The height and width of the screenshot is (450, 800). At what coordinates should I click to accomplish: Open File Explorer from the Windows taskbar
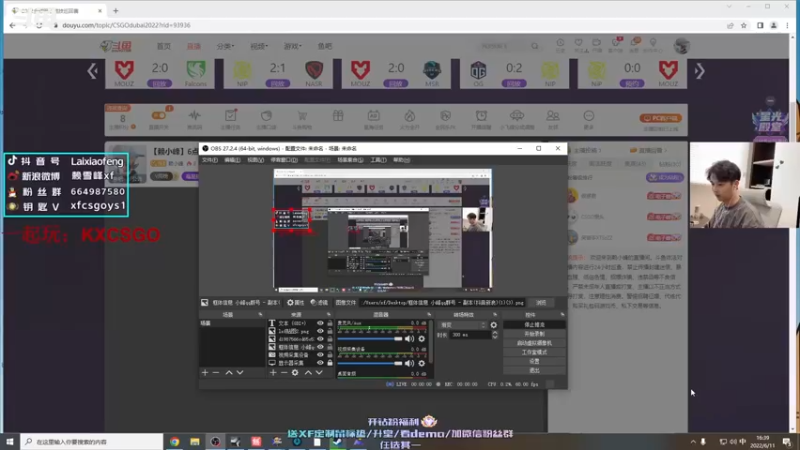(195, 442)
